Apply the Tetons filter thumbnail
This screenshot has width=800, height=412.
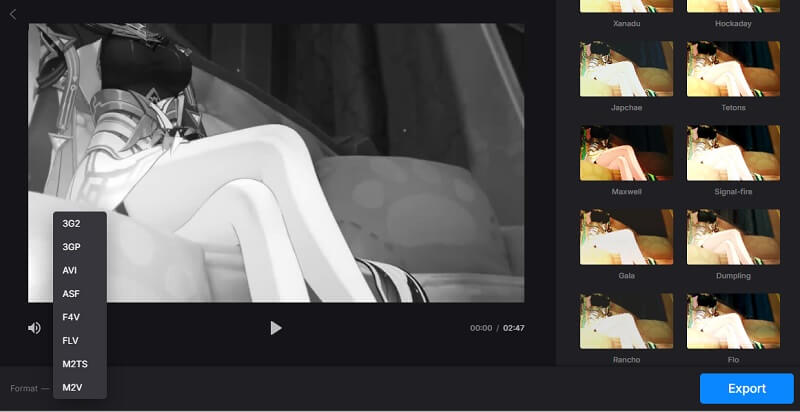tap(733, 67)
